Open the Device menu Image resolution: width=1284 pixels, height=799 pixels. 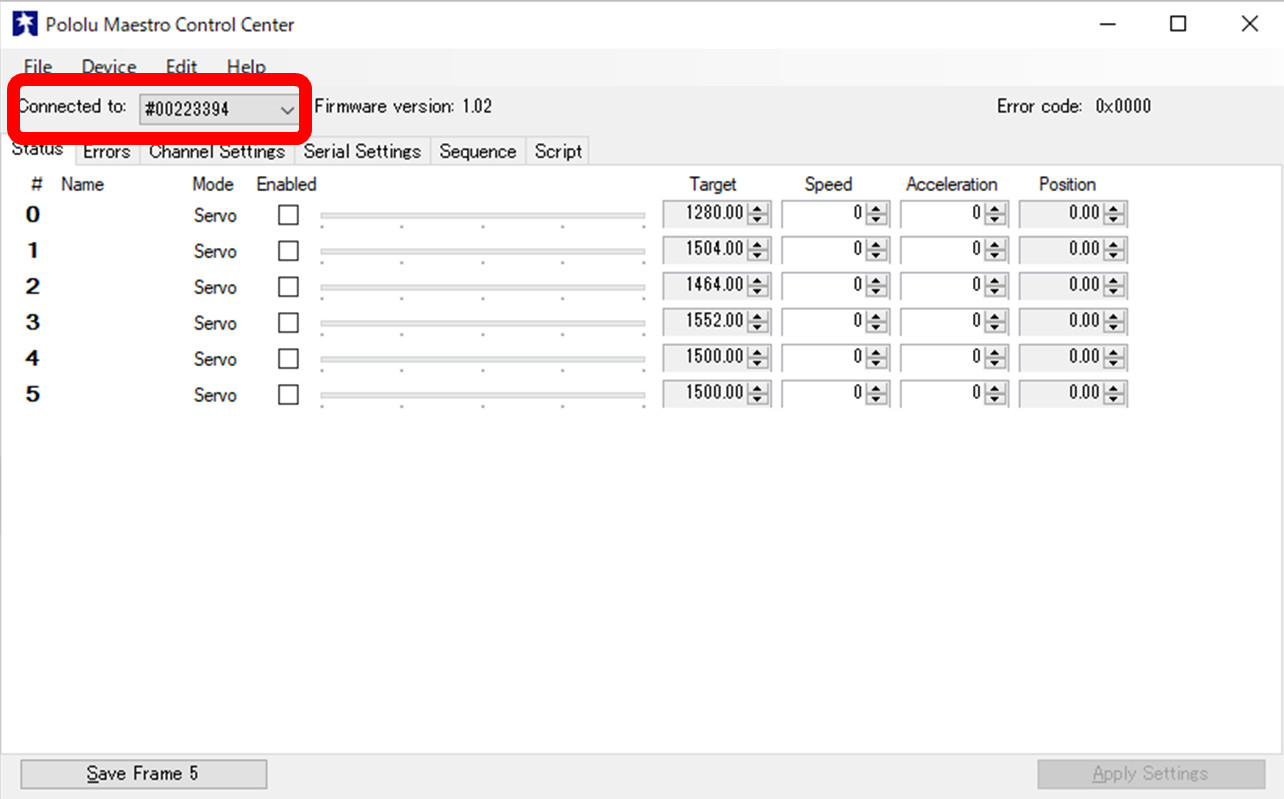109,67
